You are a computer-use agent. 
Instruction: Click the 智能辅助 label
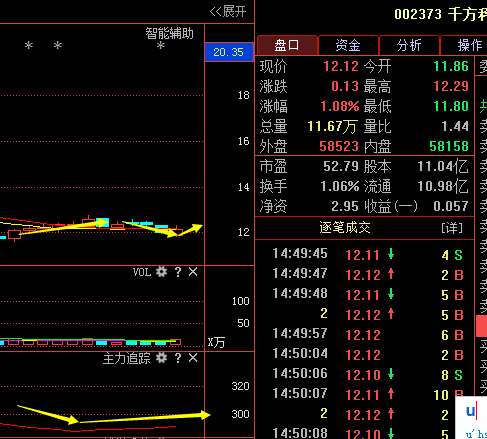pos(169,33)
